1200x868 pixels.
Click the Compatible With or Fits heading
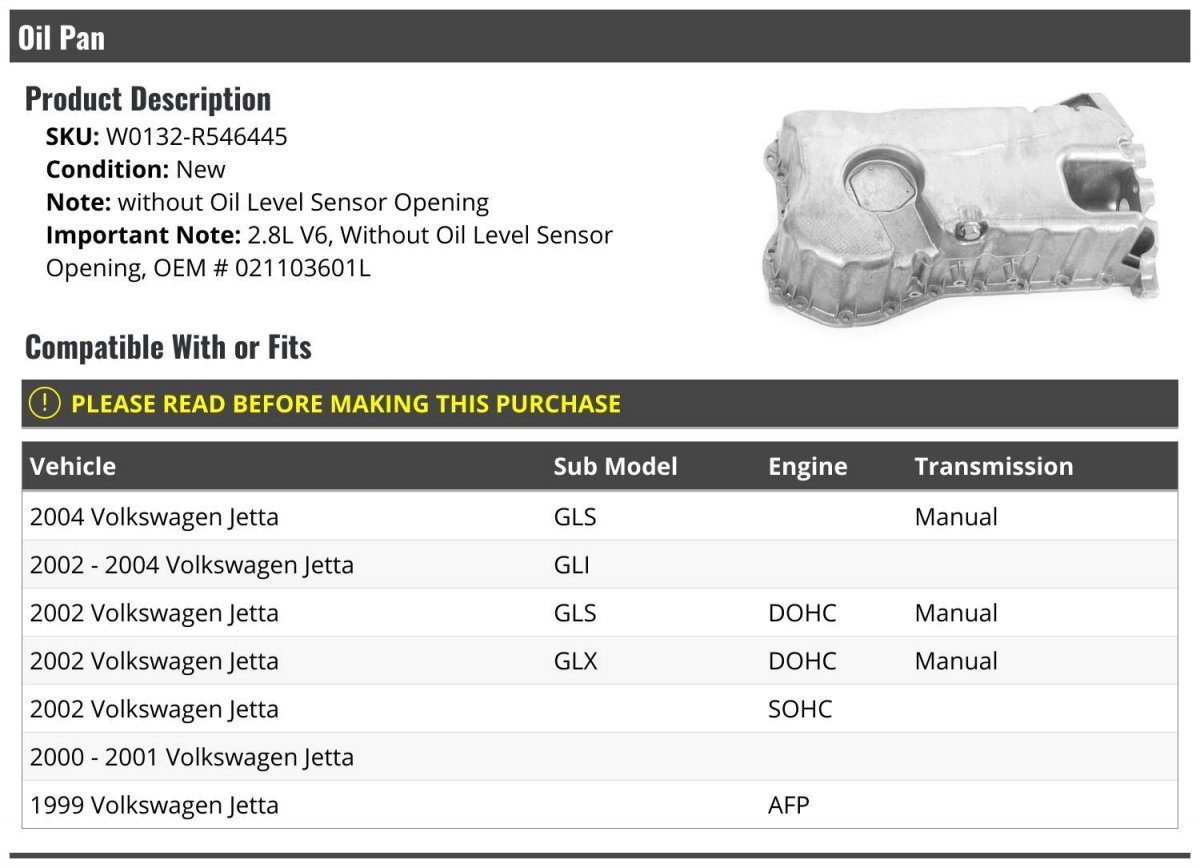click(168, 347)
